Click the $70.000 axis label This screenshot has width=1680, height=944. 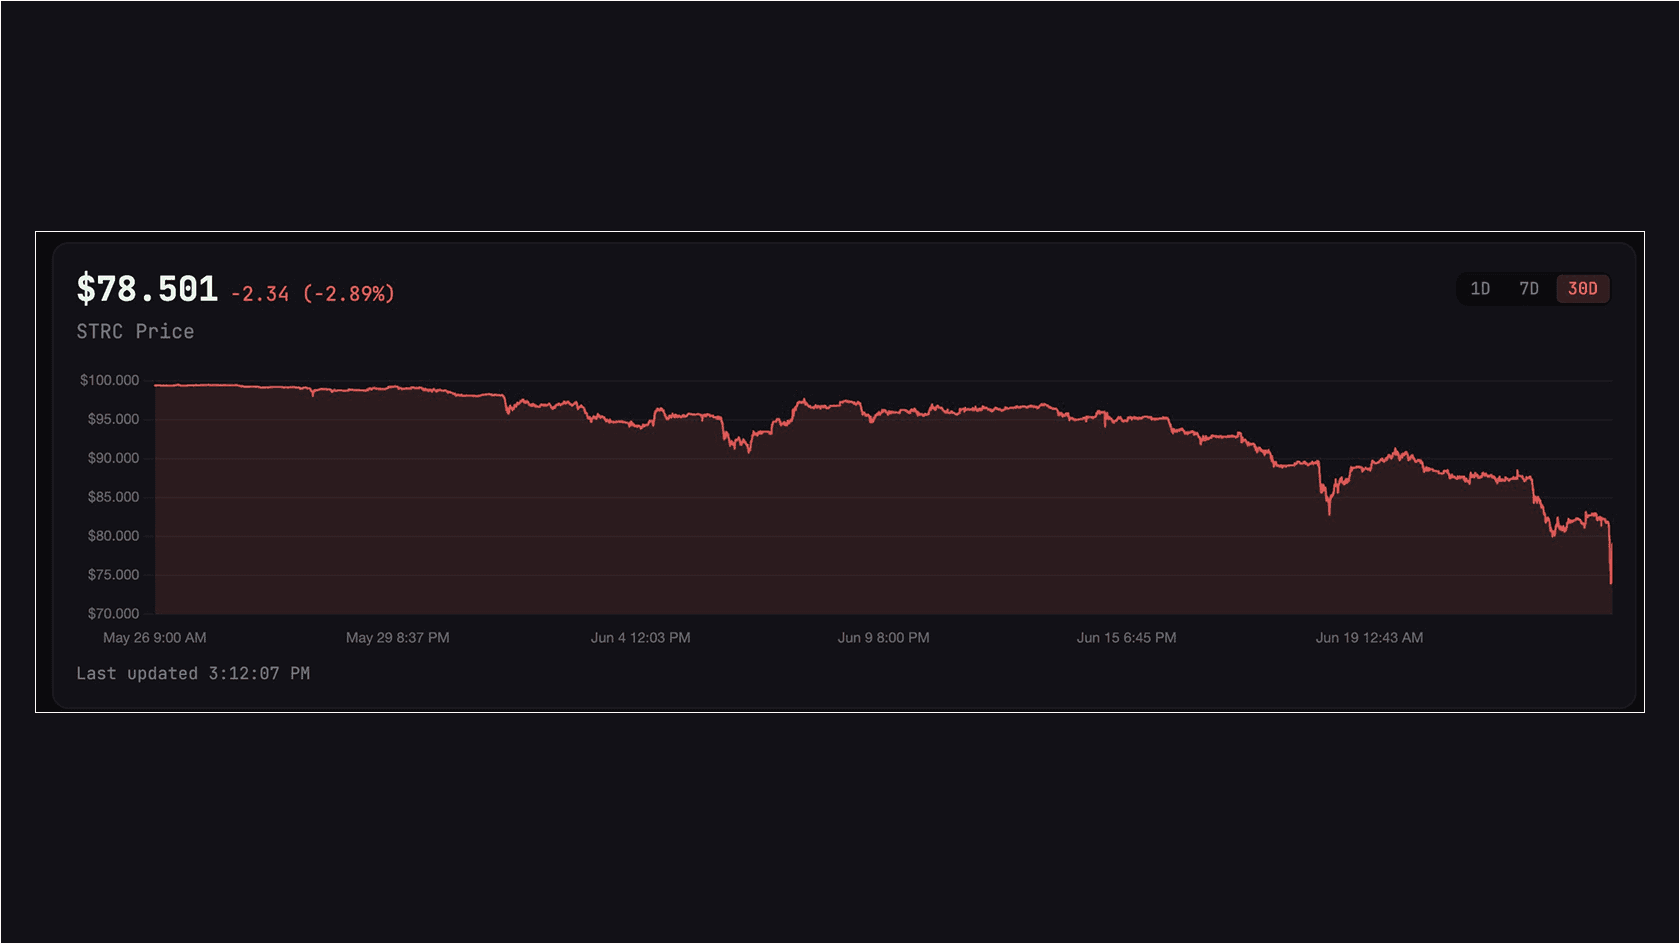click(113, 613)
